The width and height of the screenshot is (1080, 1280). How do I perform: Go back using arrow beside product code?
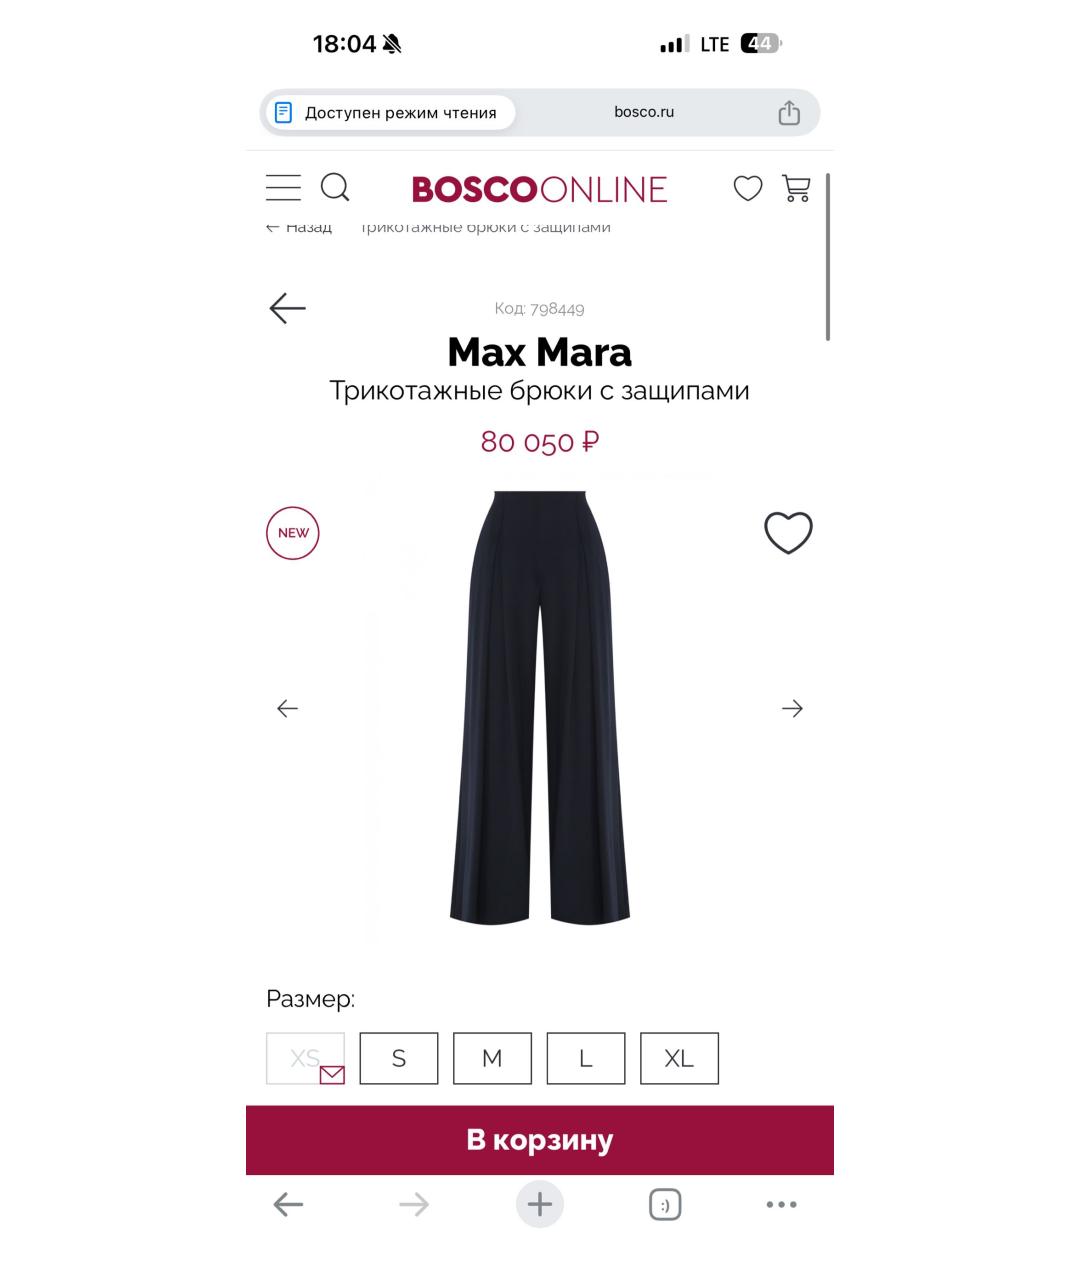(x=287, y=308)
